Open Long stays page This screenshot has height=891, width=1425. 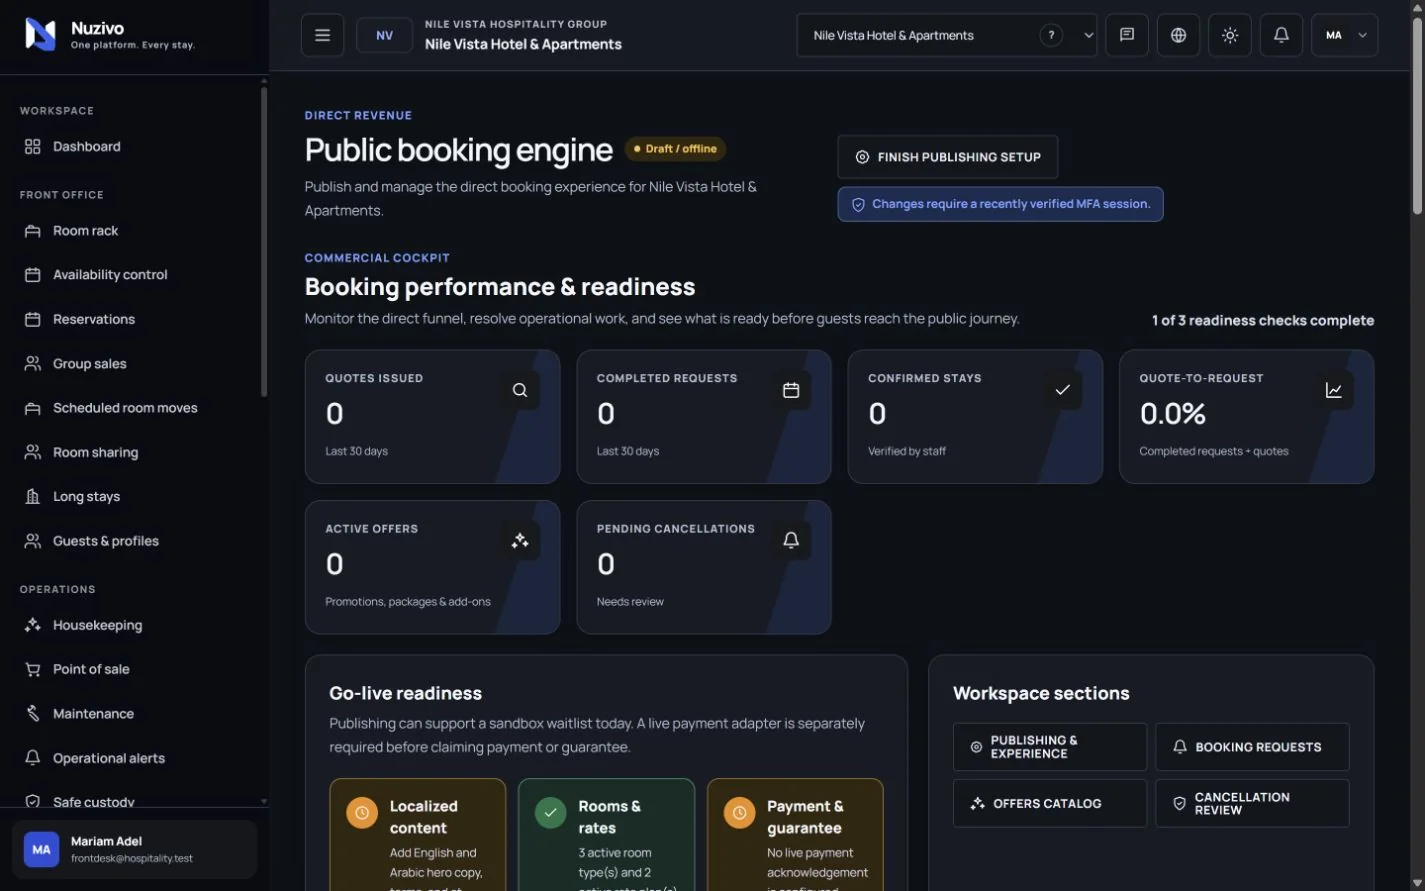tap(130, 497)
